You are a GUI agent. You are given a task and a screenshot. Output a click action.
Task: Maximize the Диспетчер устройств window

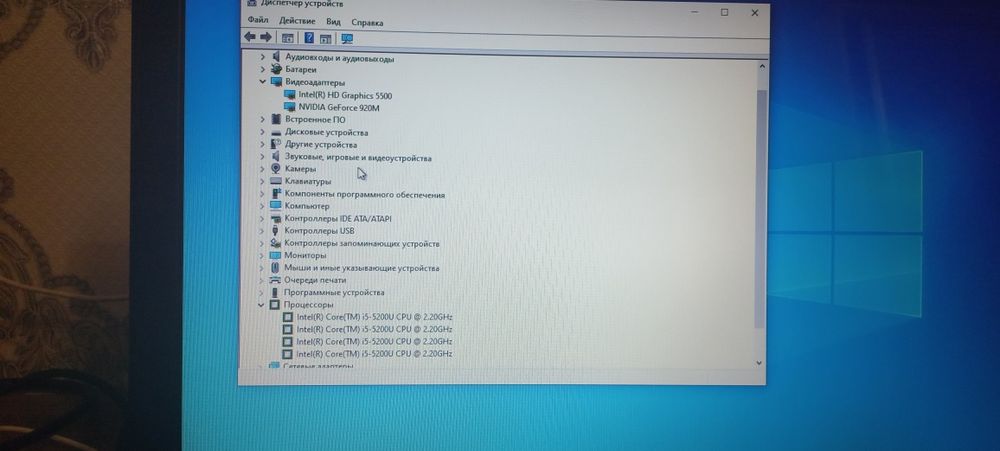tap(724, 12)
